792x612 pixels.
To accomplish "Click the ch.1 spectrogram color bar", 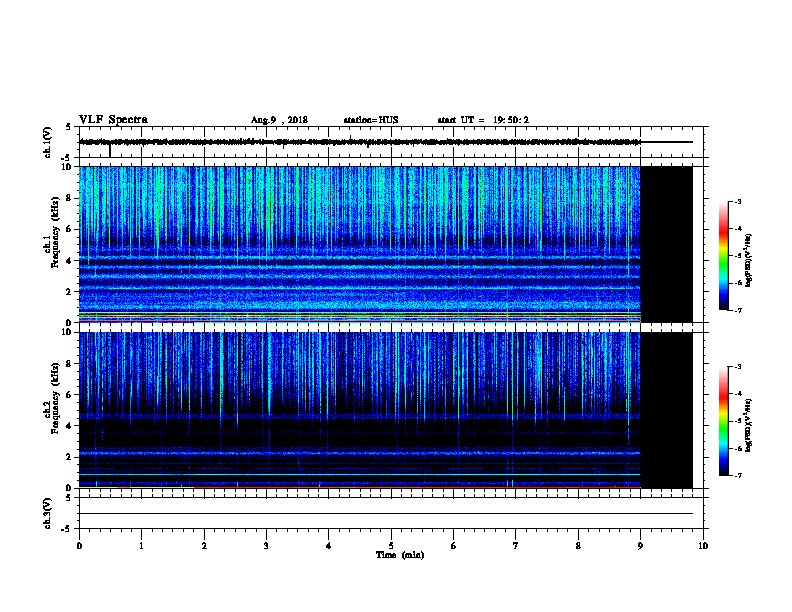I will pos(723,256).
